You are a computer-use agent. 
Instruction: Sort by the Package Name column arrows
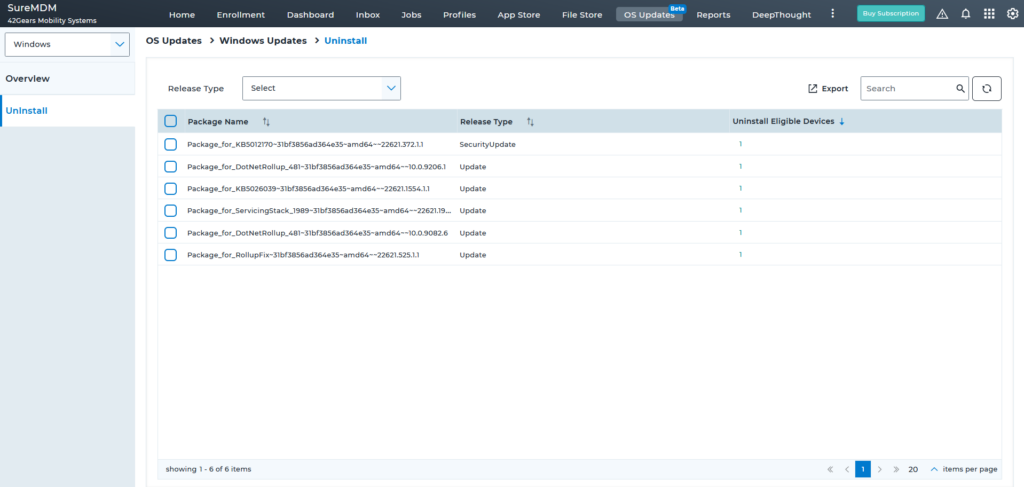pyautogui.click(x=266, y=121)
